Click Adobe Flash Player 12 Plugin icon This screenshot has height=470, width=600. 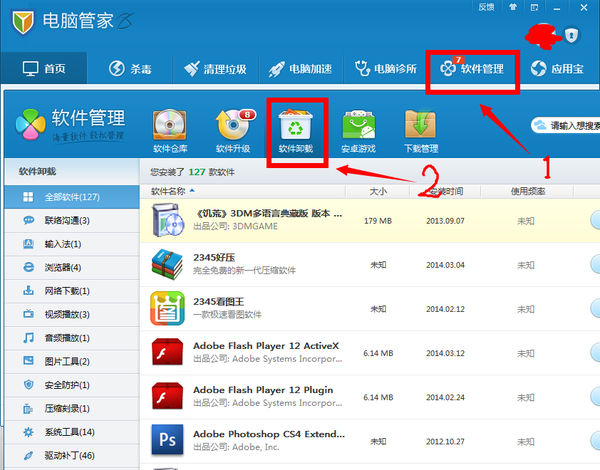pyautogui.click(x=167, y=397)
